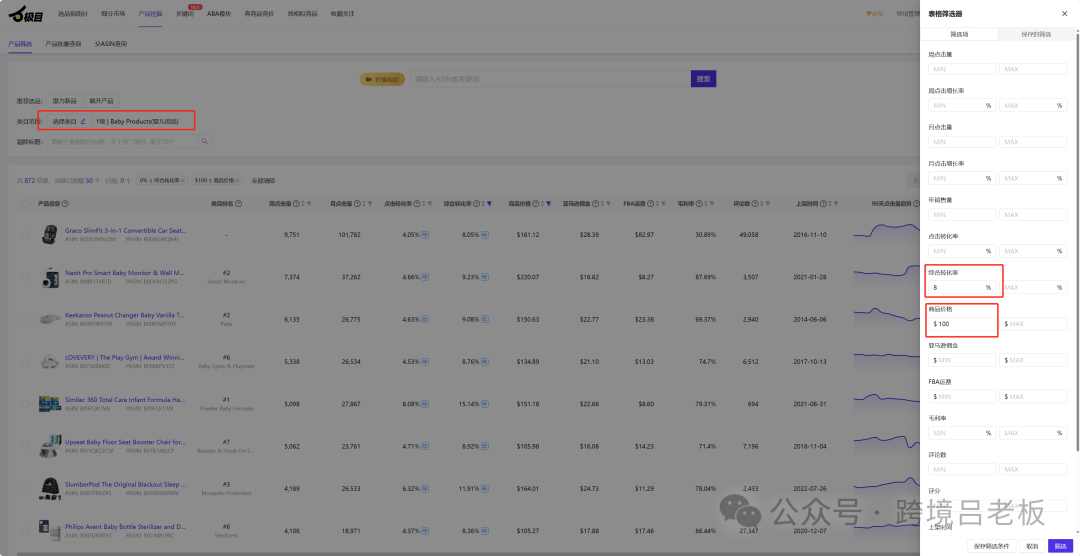This screenshot has width=1080, height=556.
Task: Open the SlumberPod The Original Blackout Sleep link
Action: tap(125, 484)
